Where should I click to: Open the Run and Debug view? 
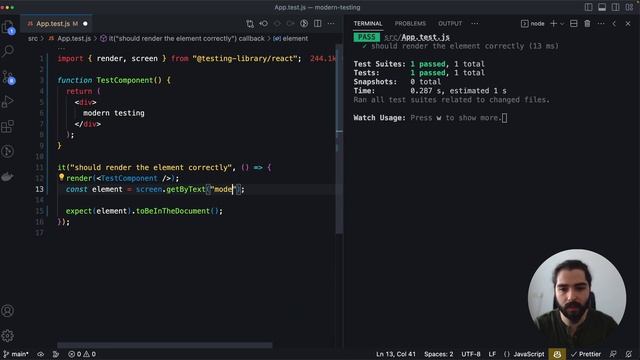coord(8,101)
